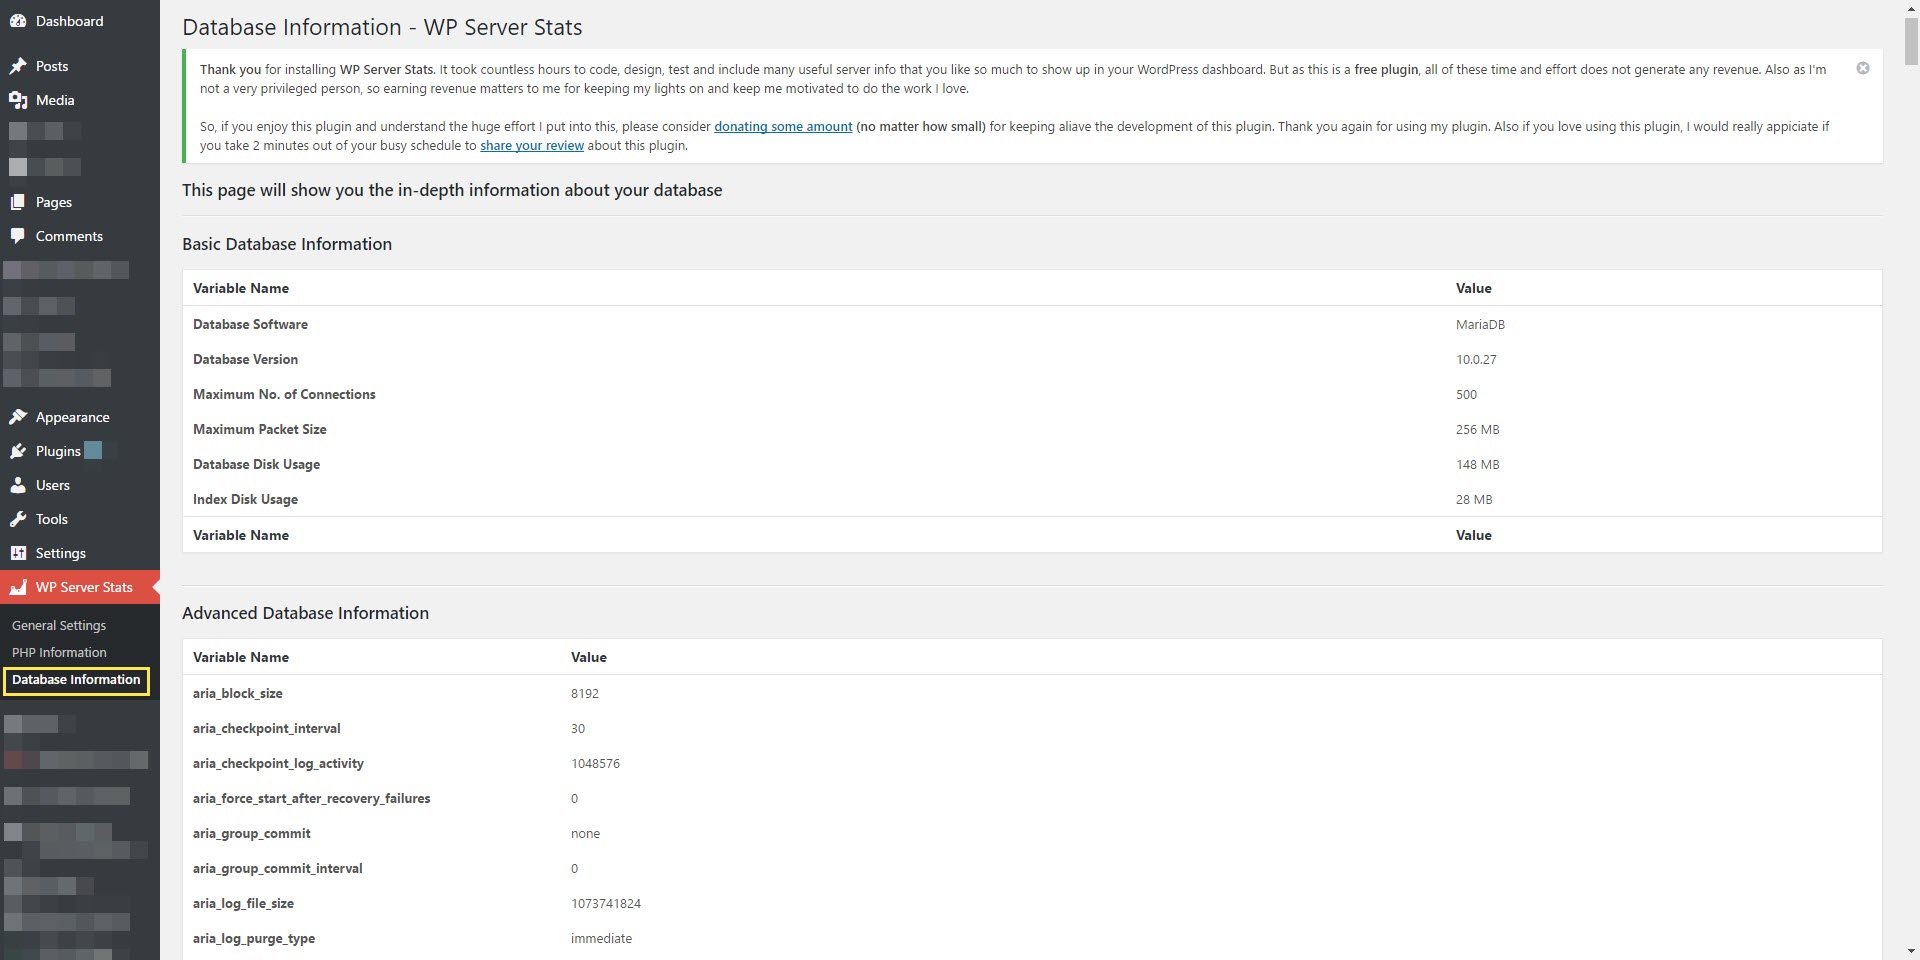Follow the donating some amount link
The height and width of the screenshot is (960, 1920).
coord(783,126)
